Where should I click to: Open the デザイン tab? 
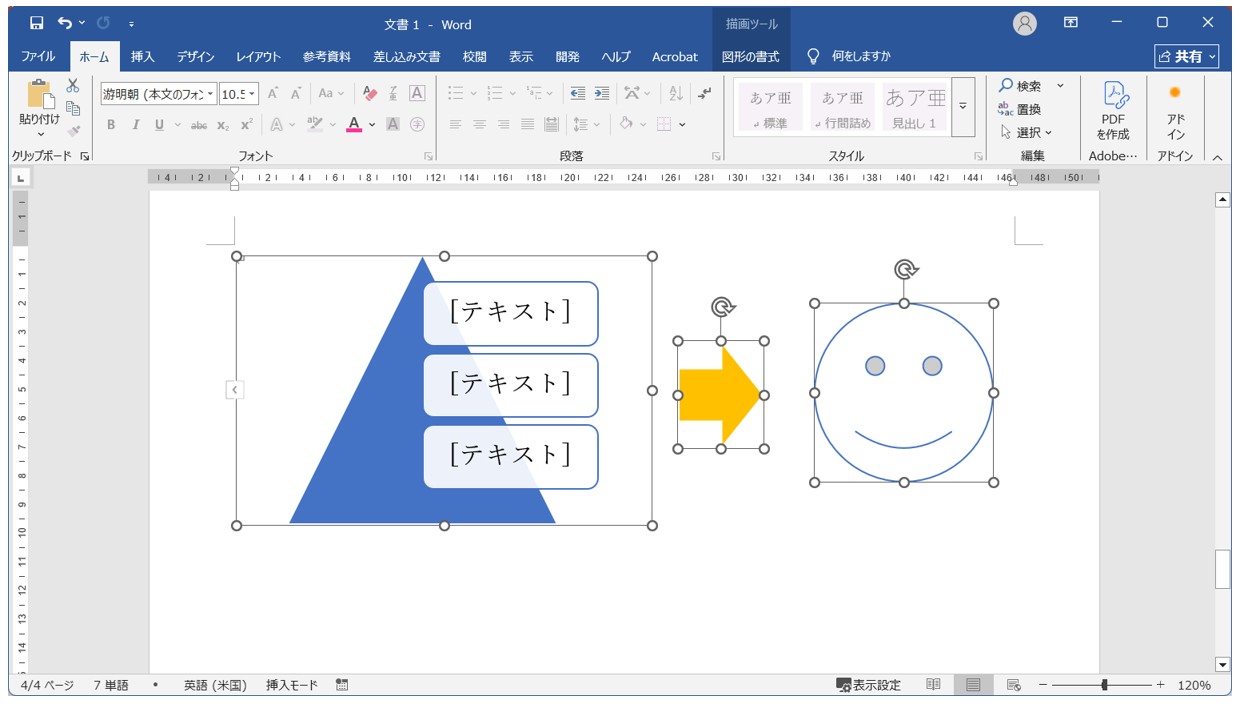196,57
